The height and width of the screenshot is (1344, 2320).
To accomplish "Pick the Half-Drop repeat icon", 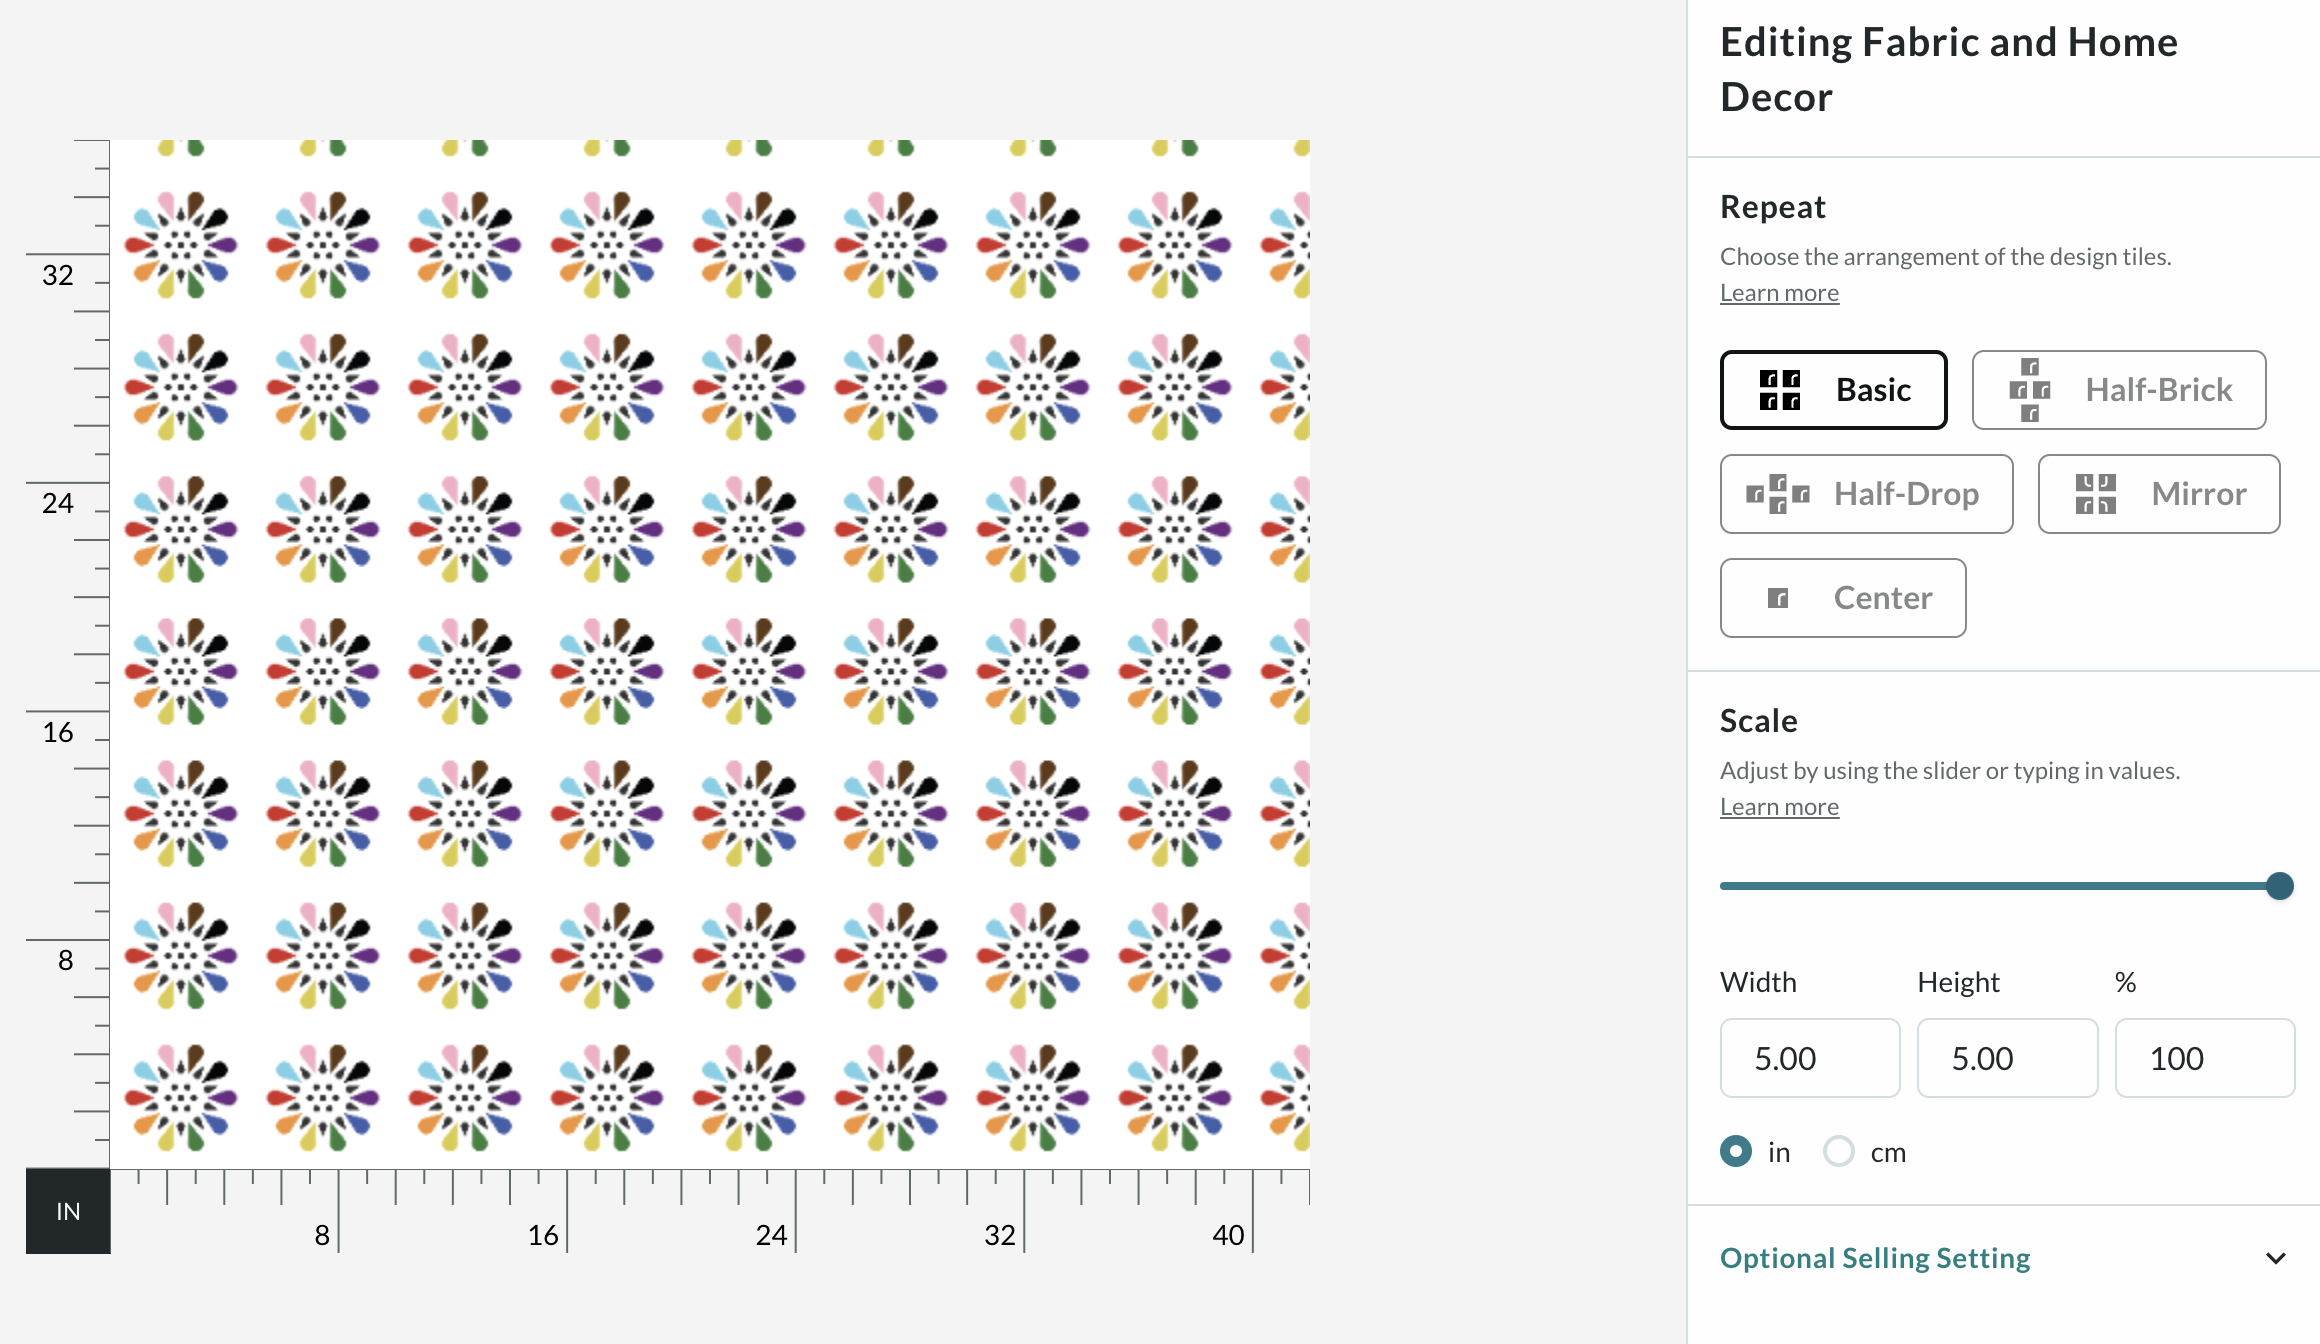I will 1778,494.
